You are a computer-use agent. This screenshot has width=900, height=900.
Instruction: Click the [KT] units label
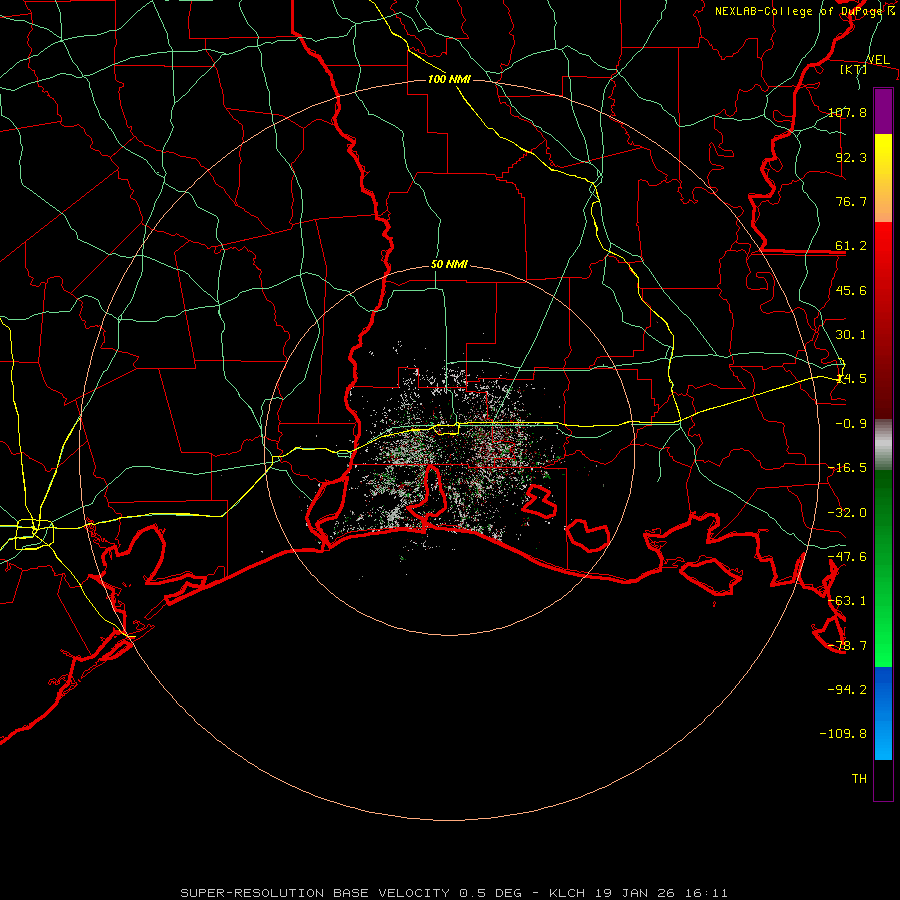point(853,69)
